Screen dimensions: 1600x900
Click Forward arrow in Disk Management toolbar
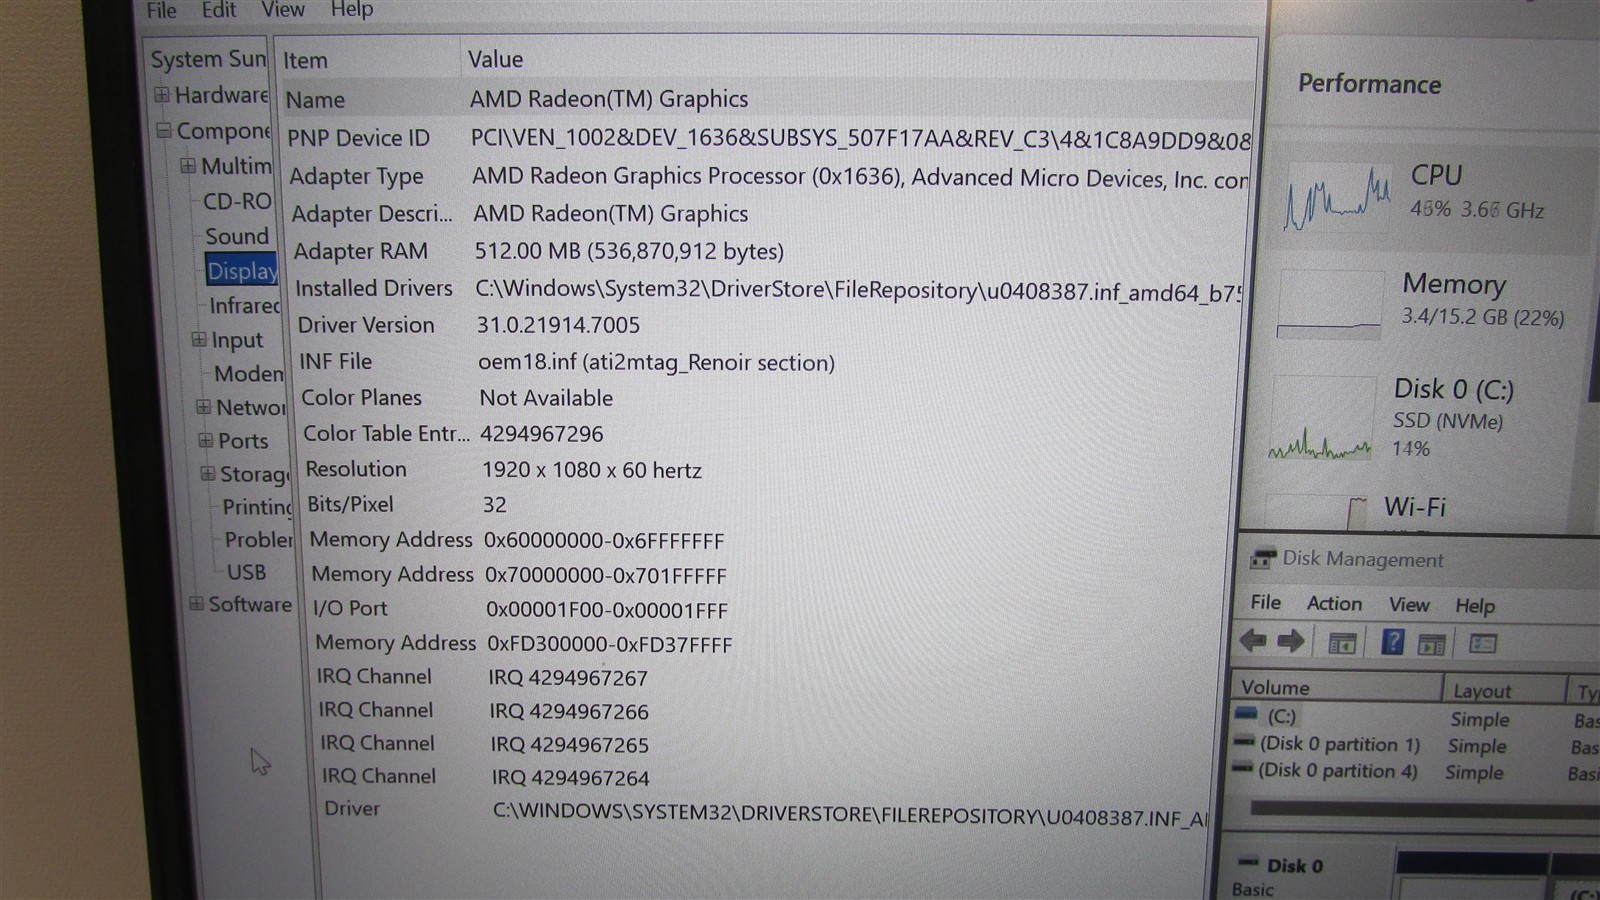coord(1291,641)
